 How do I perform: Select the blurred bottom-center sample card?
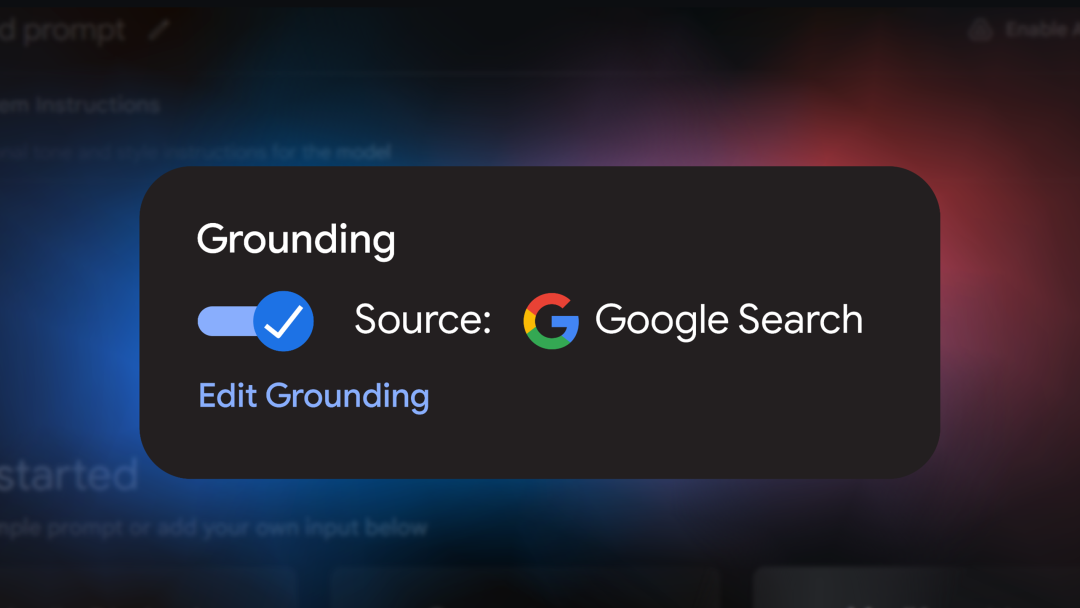525,588
